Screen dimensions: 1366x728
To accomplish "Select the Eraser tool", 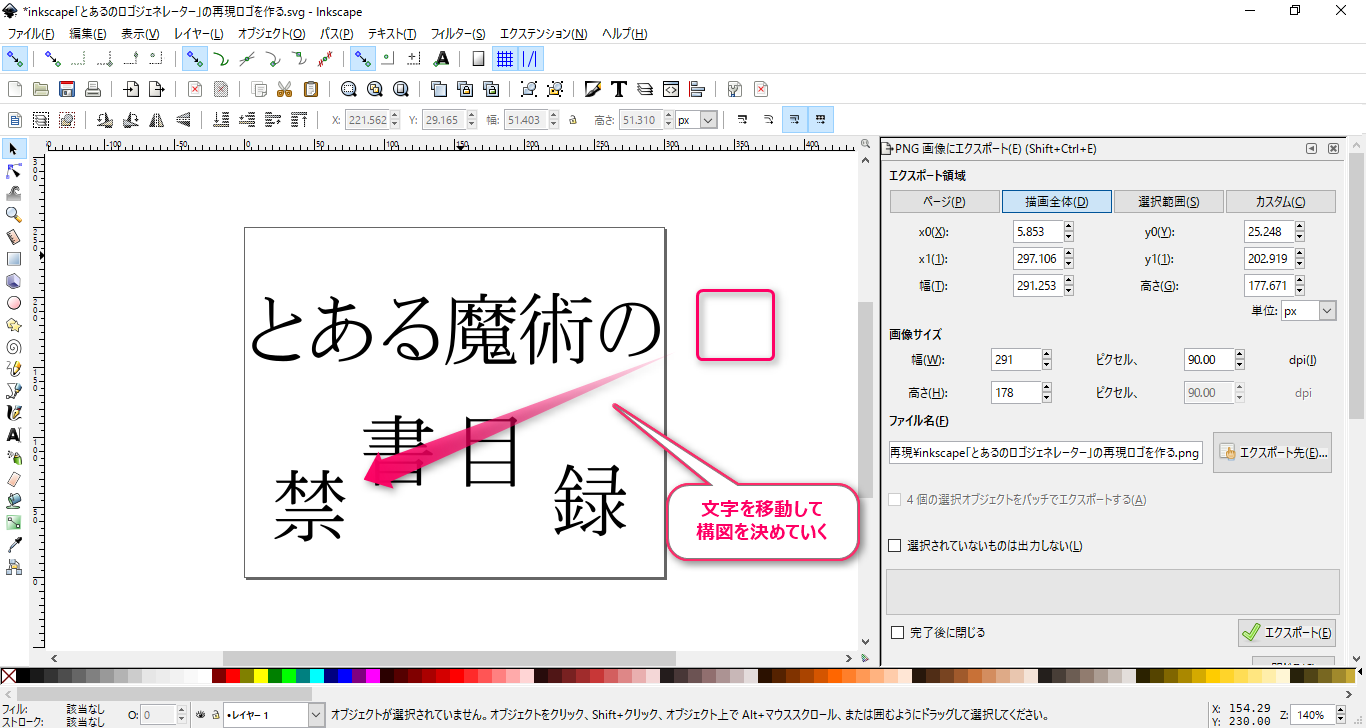I will coord(14,479).
